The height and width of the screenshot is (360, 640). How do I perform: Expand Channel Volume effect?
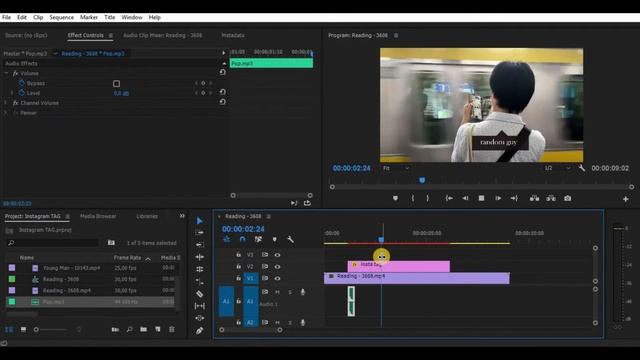pyautogui.click(x=6, y=103)
